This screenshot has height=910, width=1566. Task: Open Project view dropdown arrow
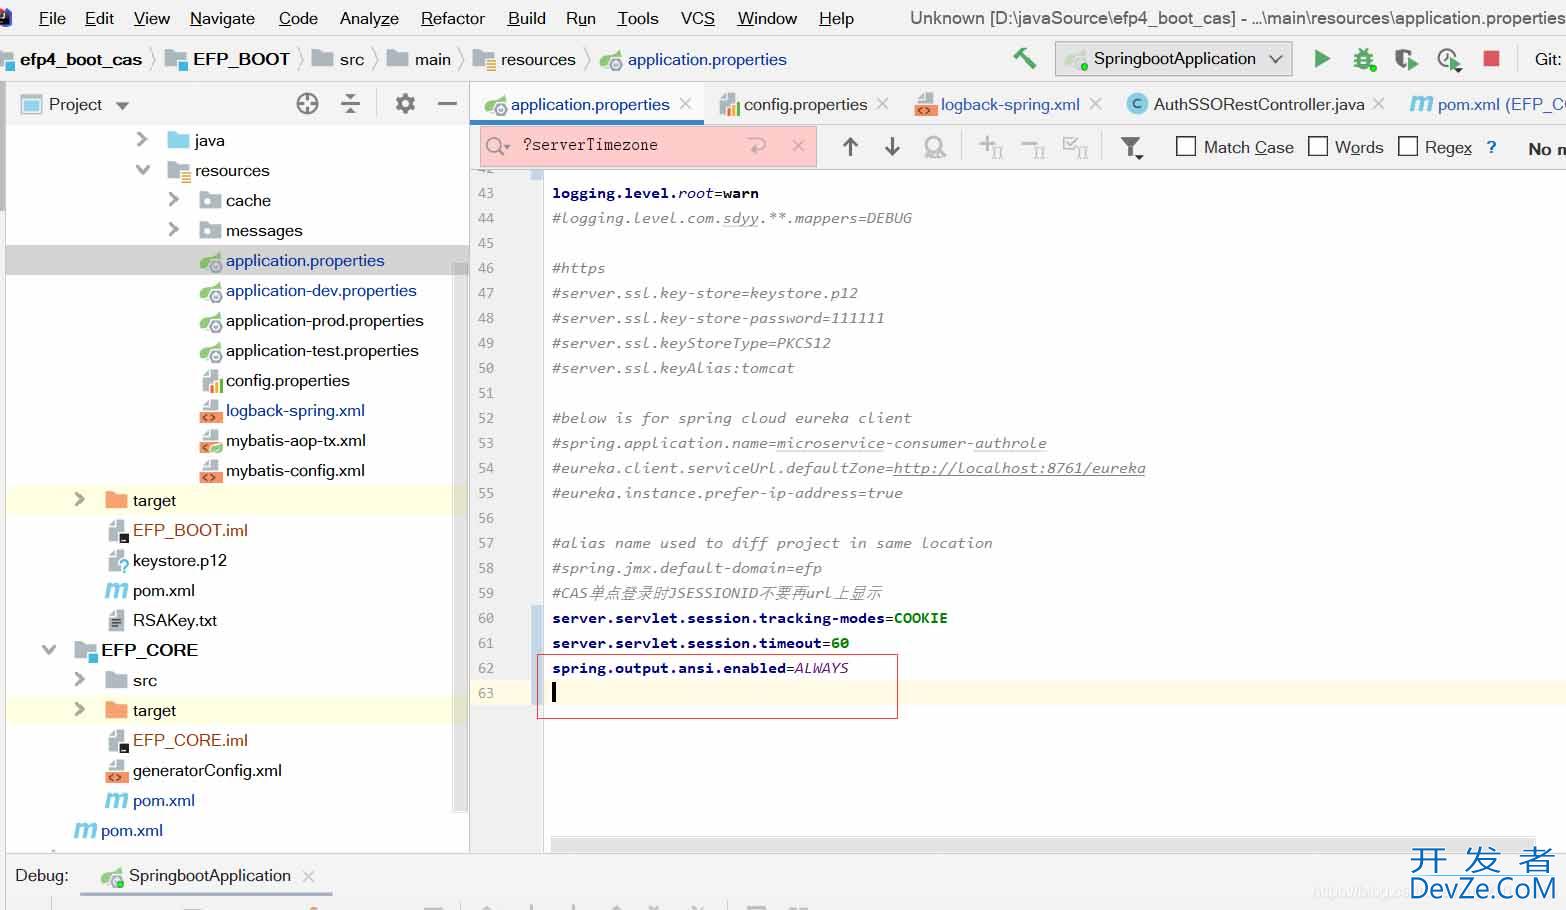[122, 105]
